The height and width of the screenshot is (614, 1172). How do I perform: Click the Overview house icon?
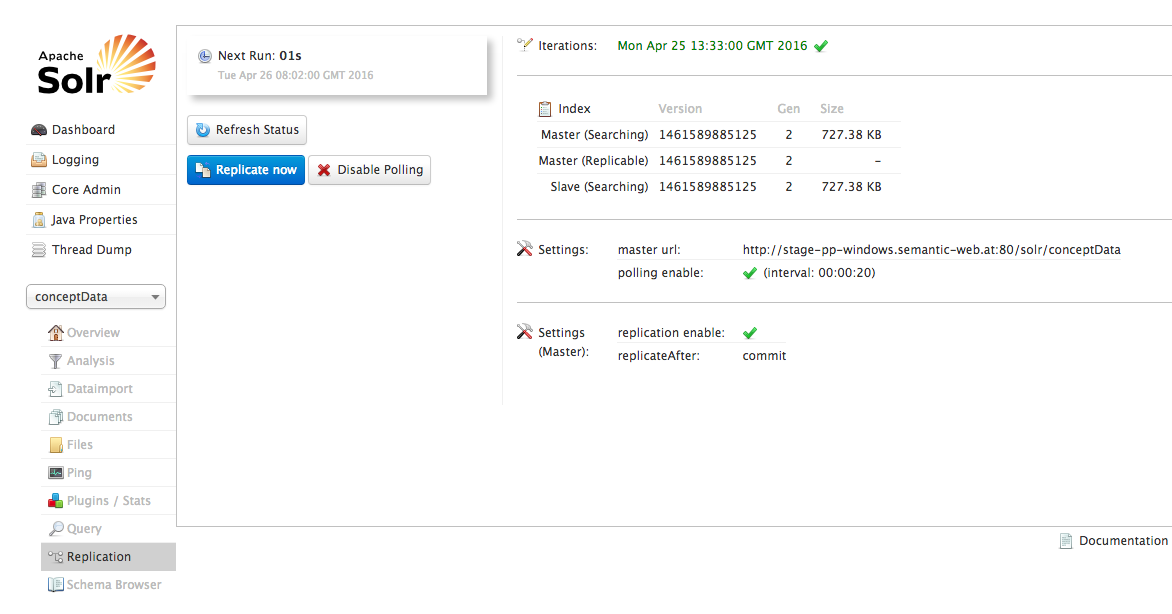[x=56, y=333]
